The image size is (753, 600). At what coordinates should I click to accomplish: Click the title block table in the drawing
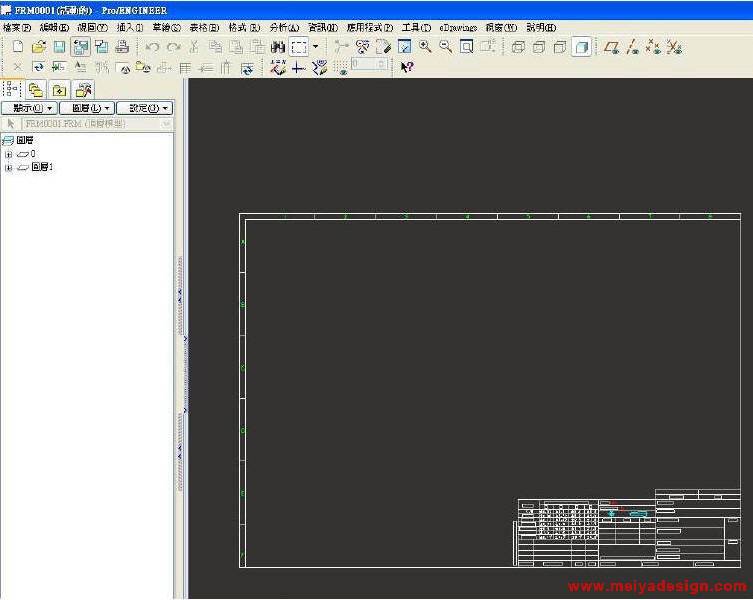point(630,528)
